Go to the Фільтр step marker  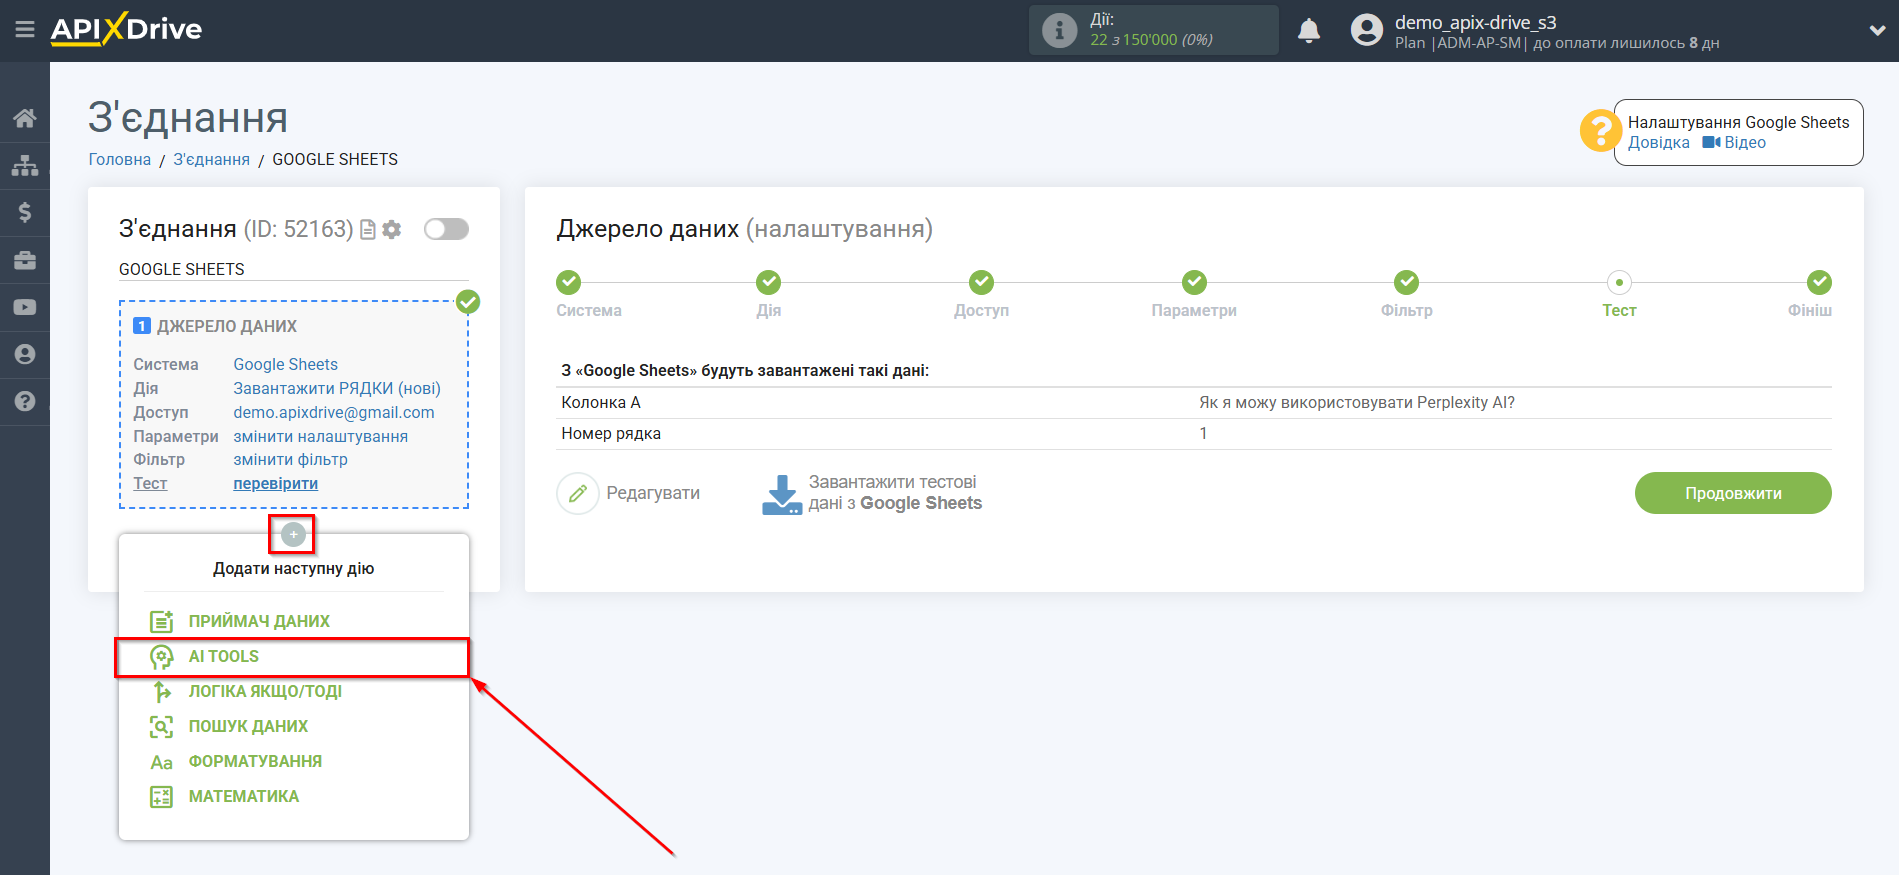[x=1406, y=283]
